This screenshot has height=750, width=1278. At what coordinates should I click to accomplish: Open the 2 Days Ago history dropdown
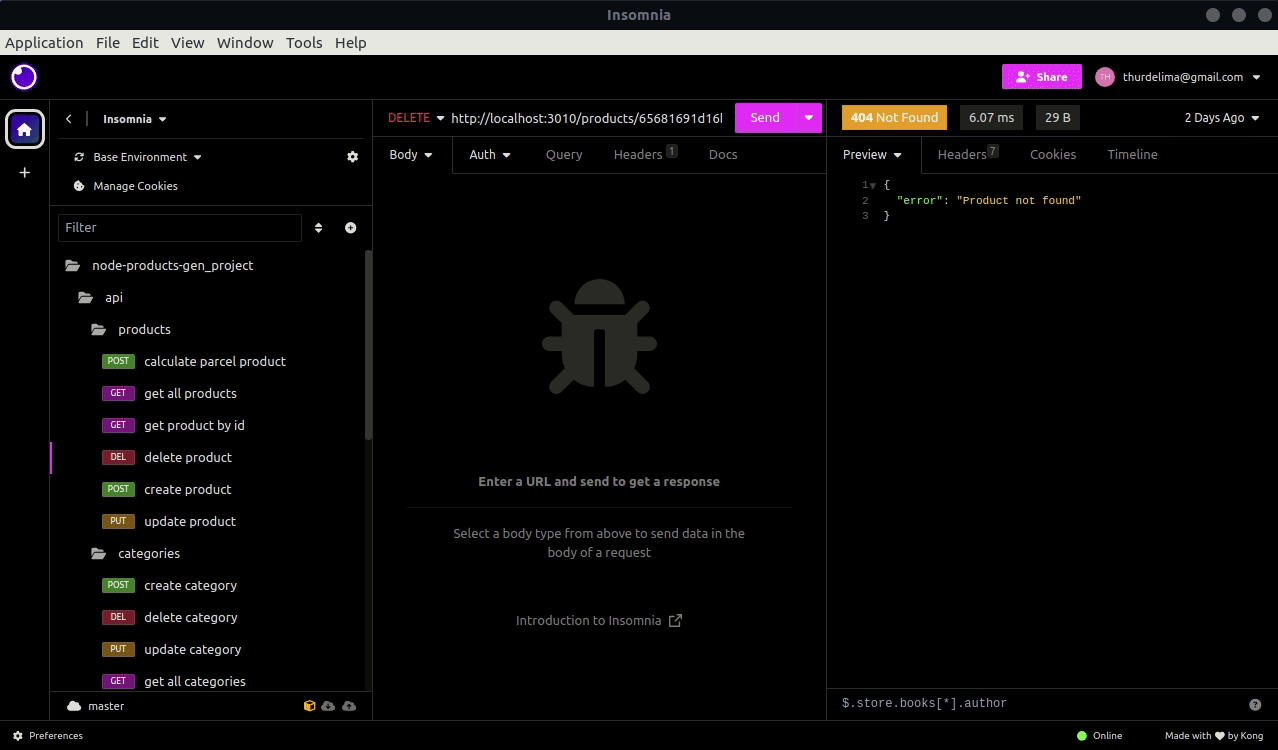pyautogui.click(x=1222, y=118)
